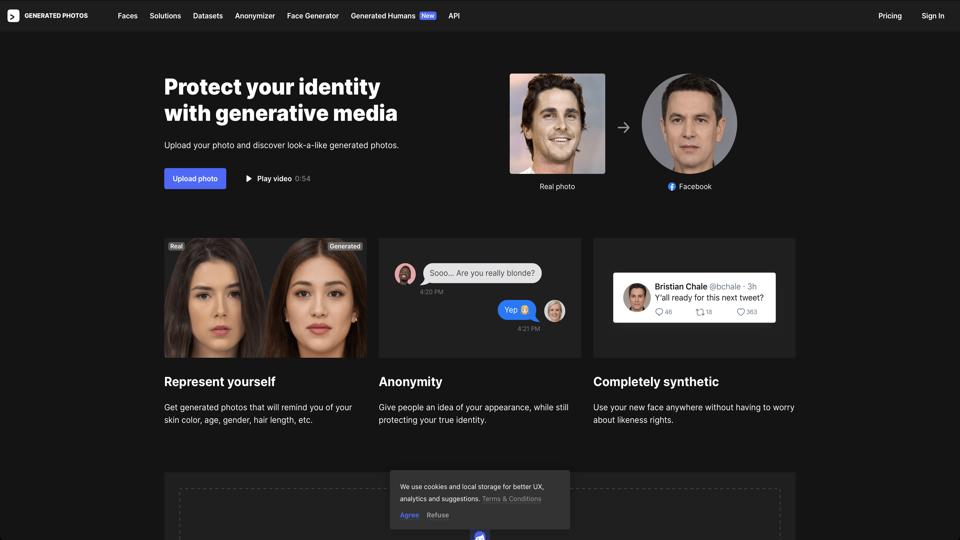Click Sign In at top right

click(x=932, y=16)
